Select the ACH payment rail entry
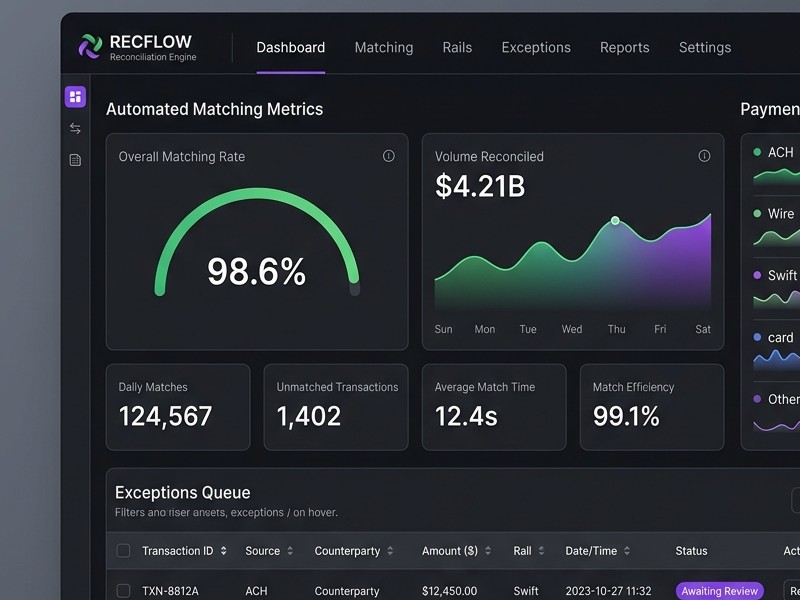The image size is (800, 600). (x=776, y=165)
